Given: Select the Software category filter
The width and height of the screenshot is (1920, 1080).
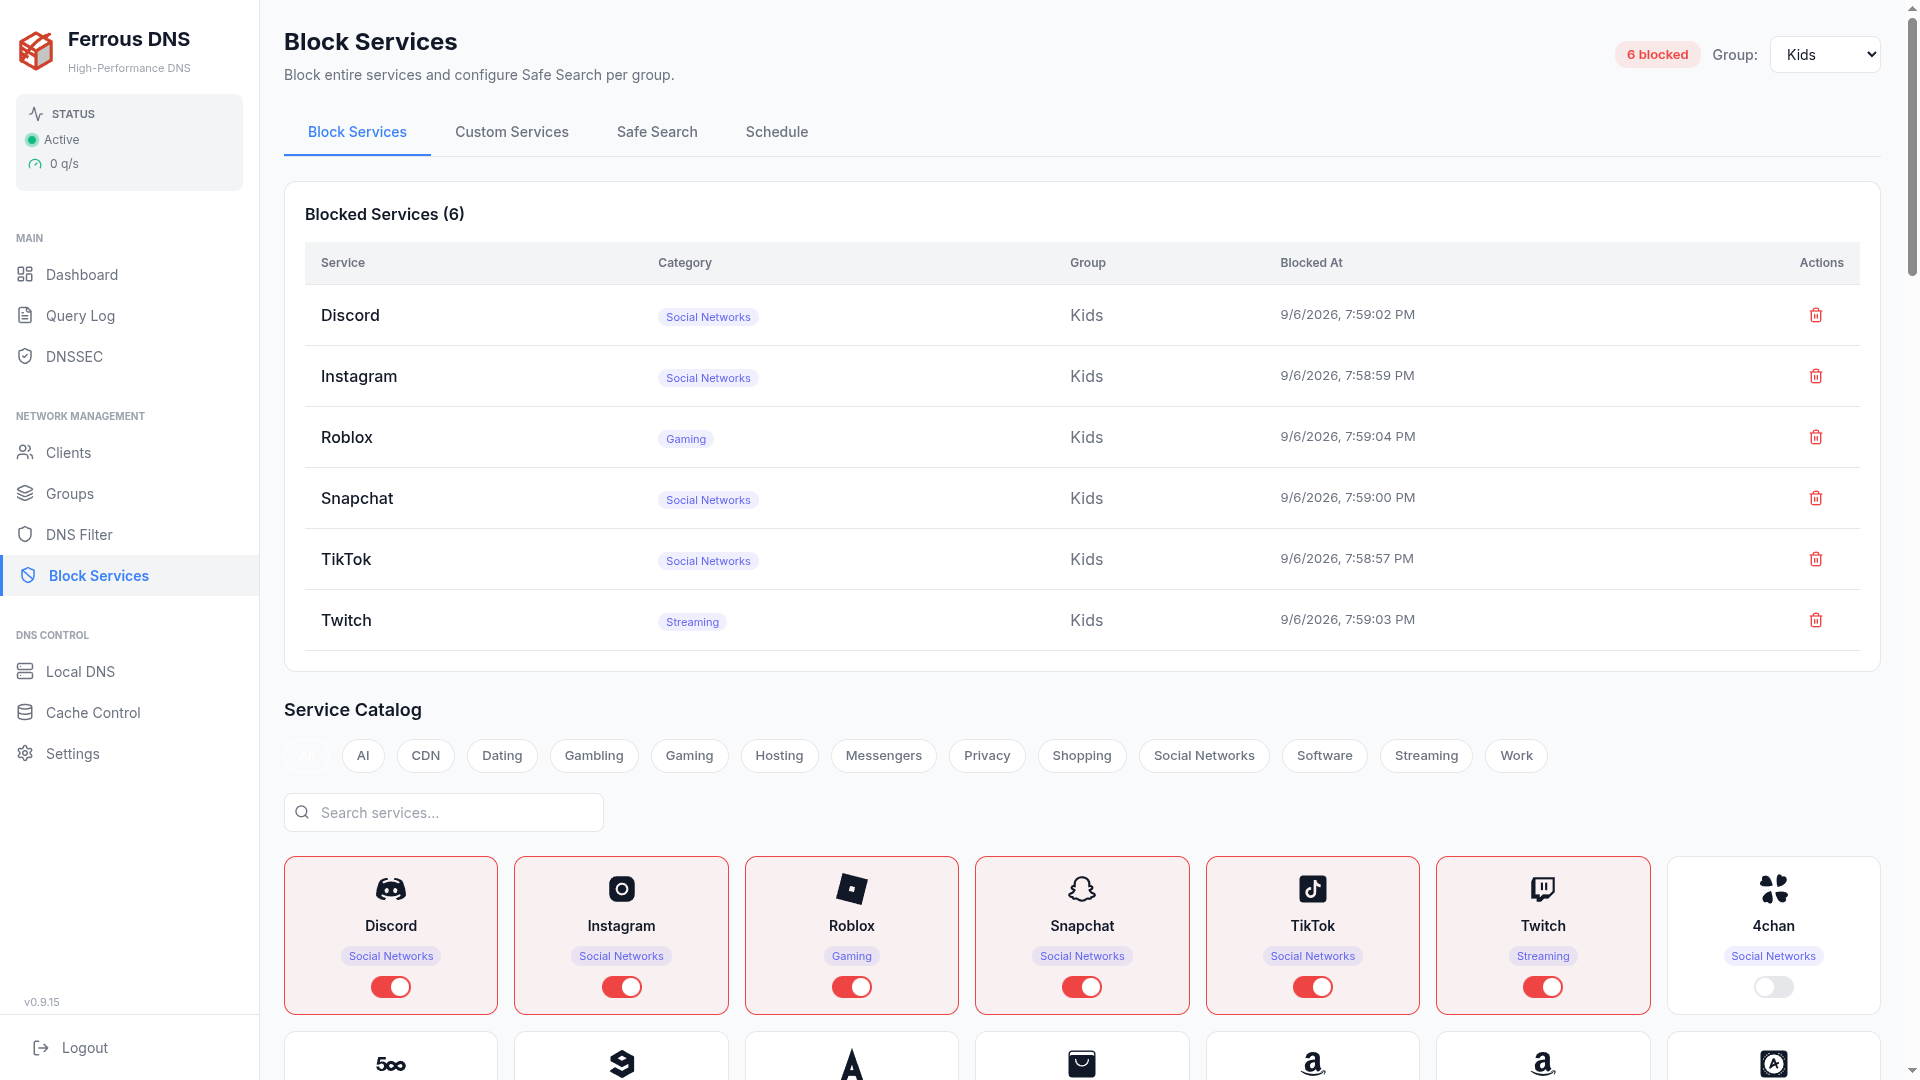Looking at the screenshot, I should (x=1325, y=756).
